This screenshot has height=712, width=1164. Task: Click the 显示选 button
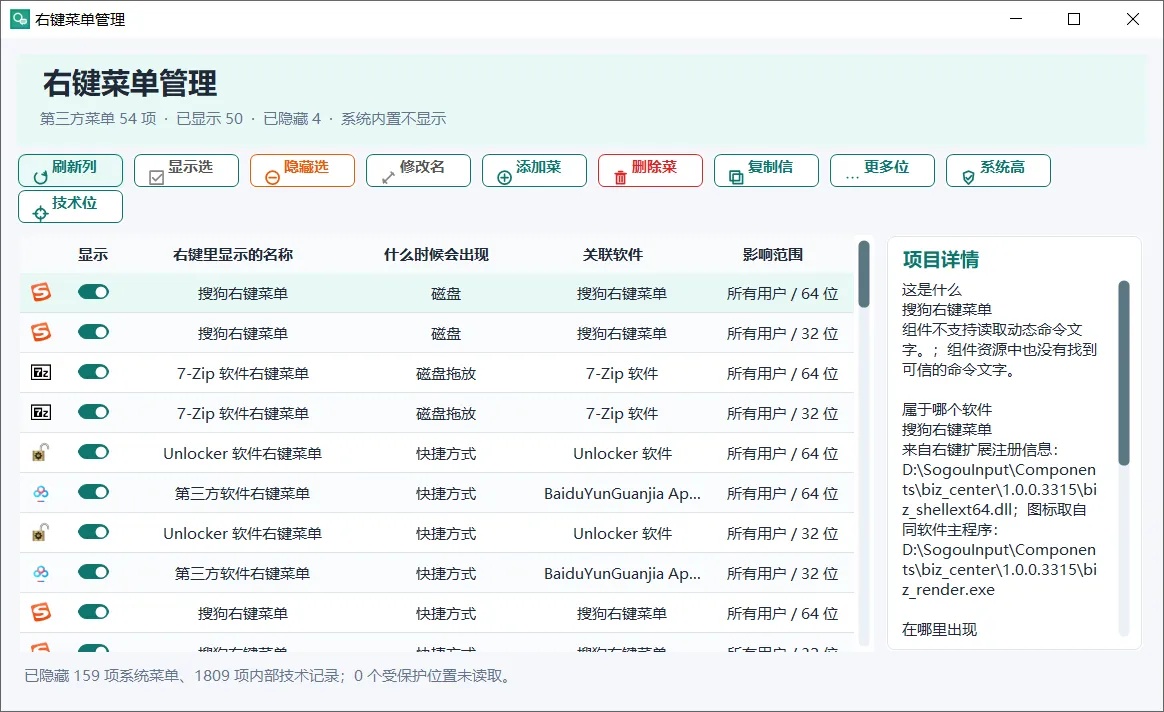click(186, 171)
